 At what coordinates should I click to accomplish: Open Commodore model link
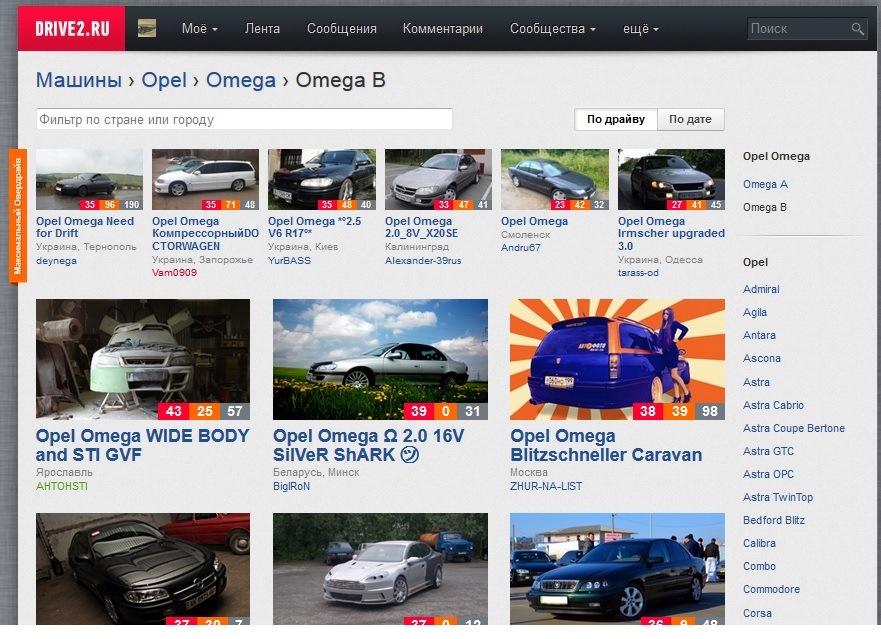[771, 590]
